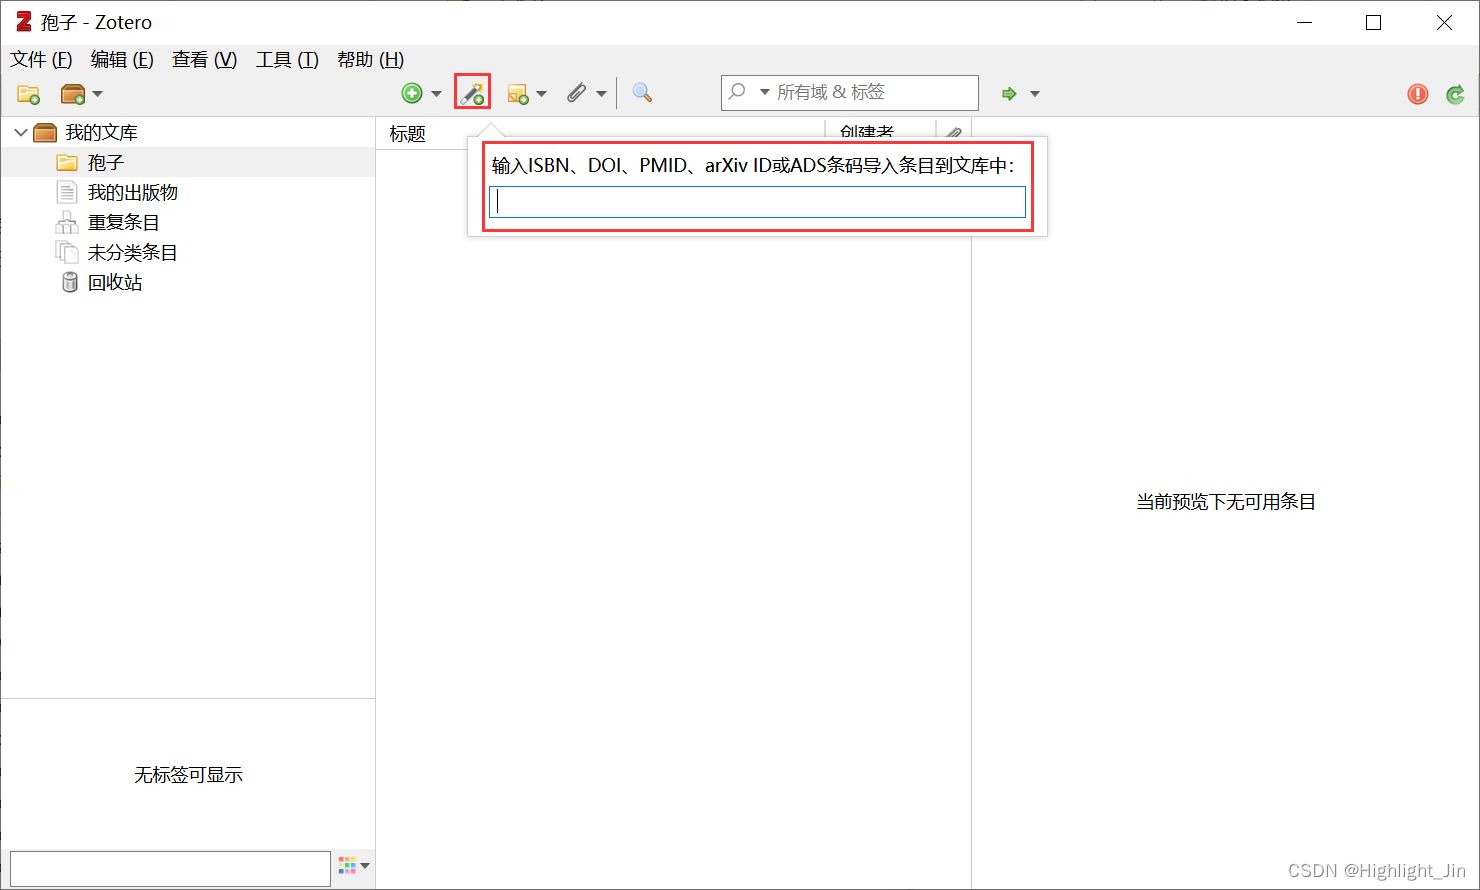Open the New Library box icon
Viewport: 1480px width, 890px height.
[73, 94]
